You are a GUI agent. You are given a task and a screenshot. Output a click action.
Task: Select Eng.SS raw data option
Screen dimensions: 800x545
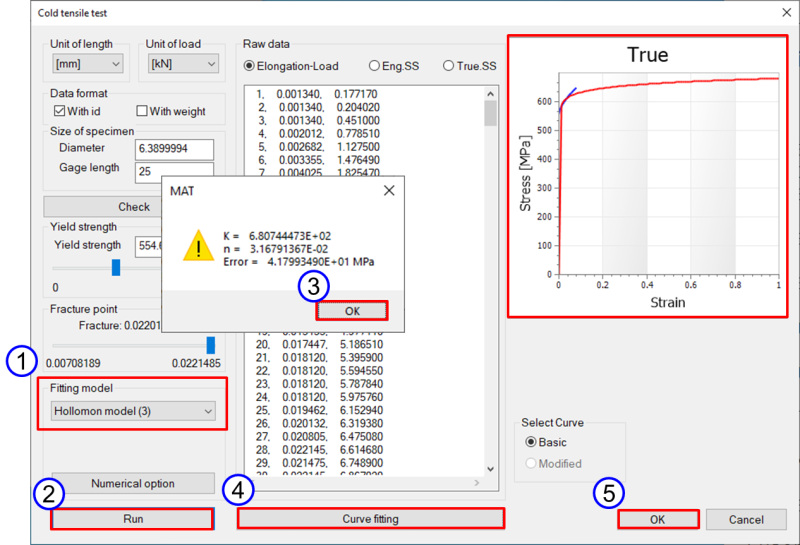tap(374, 65)
